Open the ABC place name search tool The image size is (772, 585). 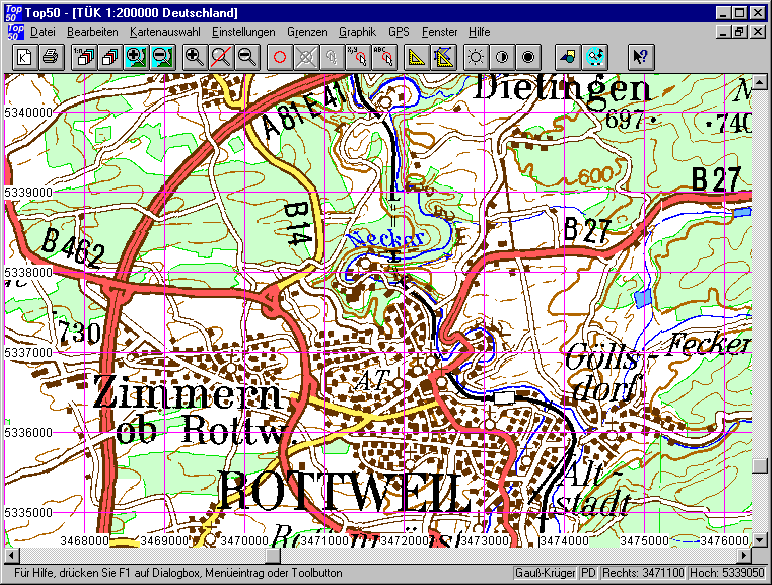coord(384,57)
